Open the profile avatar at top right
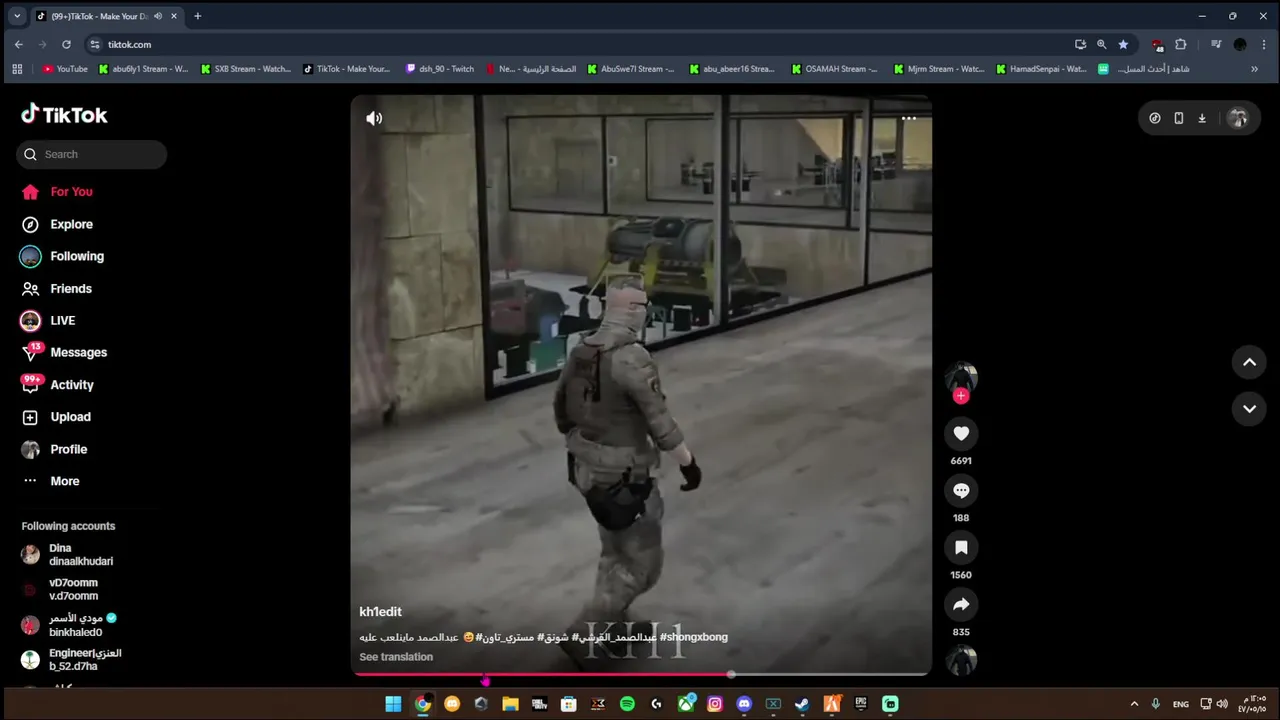The image size is (1280, 720). coord(1238,118)
